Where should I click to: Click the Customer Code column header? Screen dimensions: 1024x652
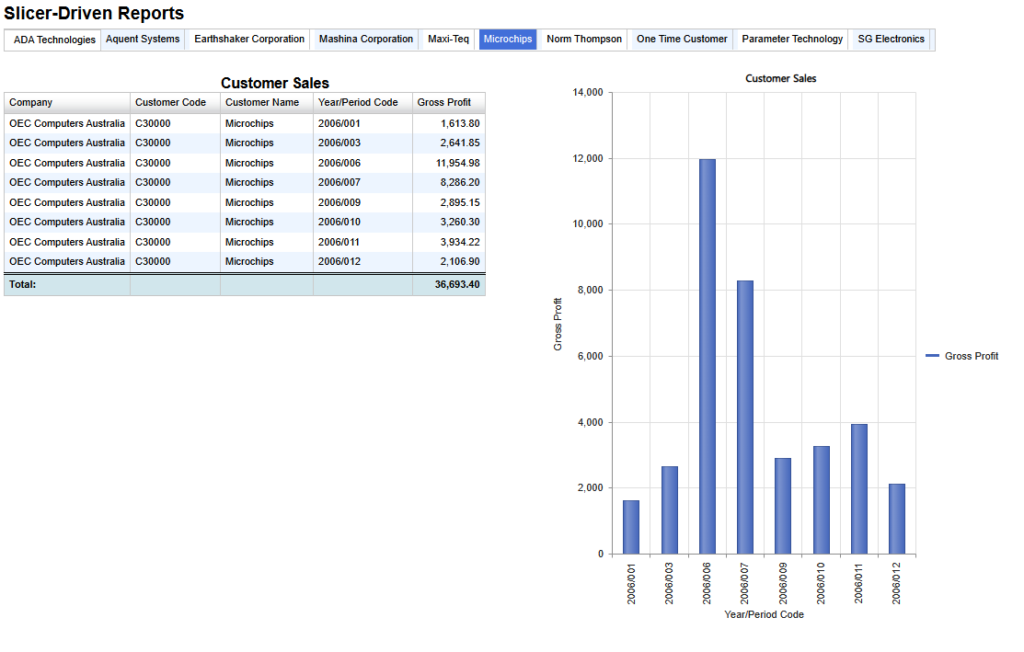coord(175,103)
